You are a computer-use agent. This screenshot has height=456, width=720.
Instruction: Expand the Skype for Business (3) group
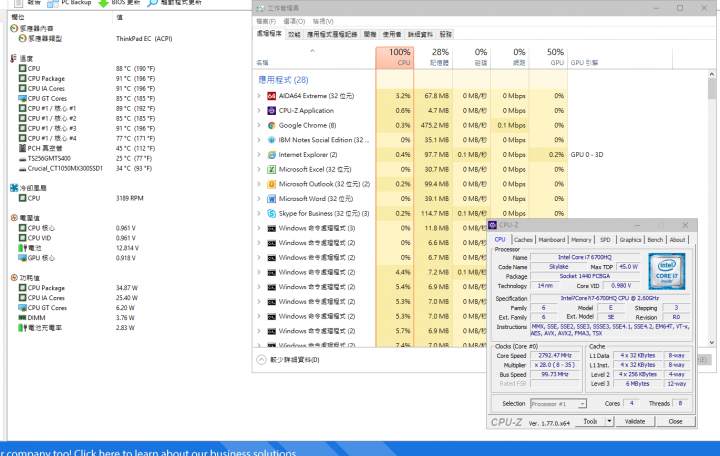[x=259, y=214]
